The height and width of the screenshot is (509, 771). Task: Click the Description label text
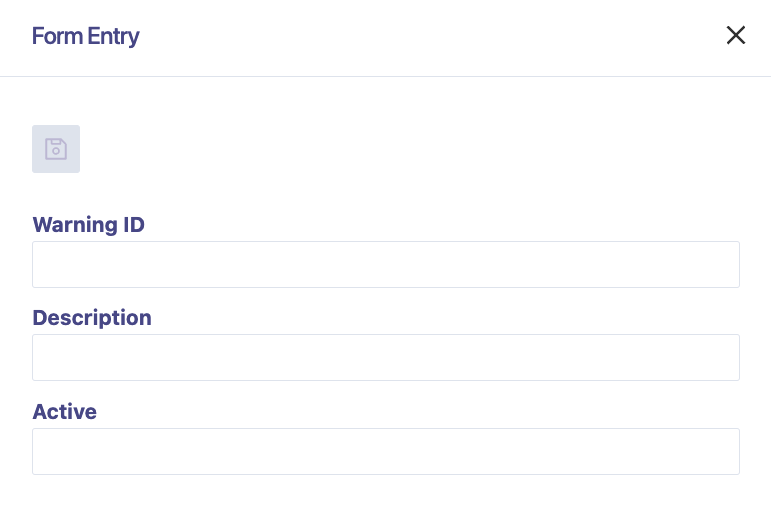92,318
